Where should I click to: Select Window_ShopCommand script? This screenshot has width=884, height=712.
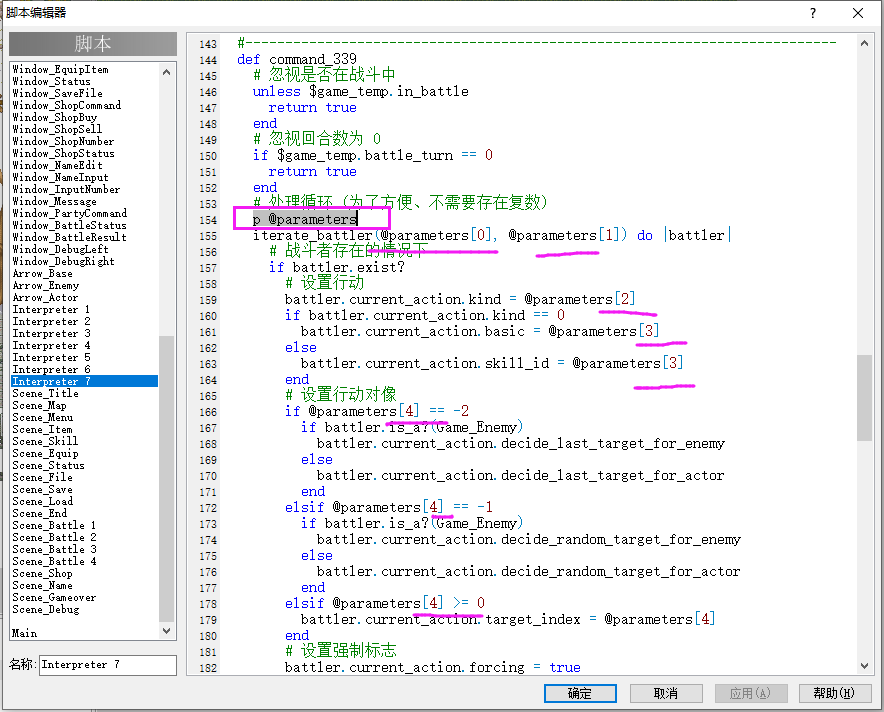(x=67, y=105)
